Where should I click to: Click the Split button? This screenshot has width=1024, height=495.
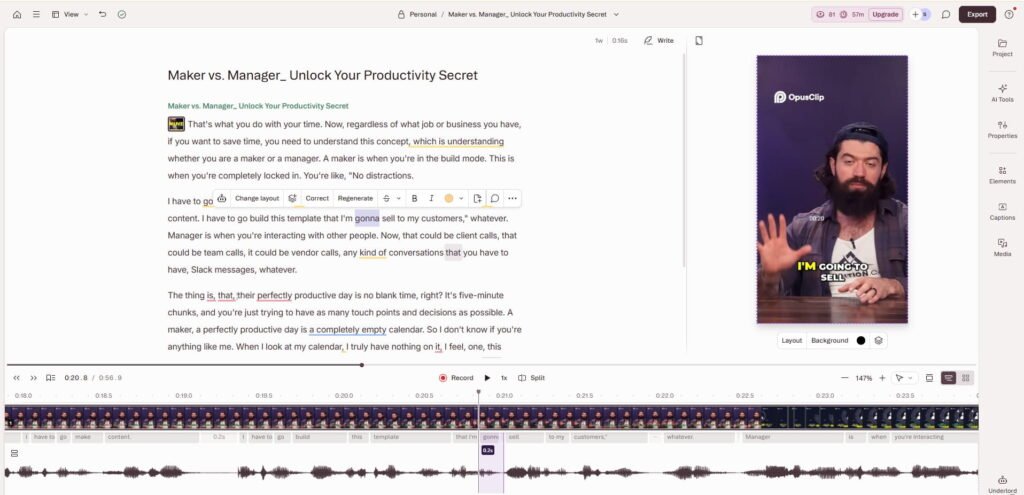click(532, 377)
